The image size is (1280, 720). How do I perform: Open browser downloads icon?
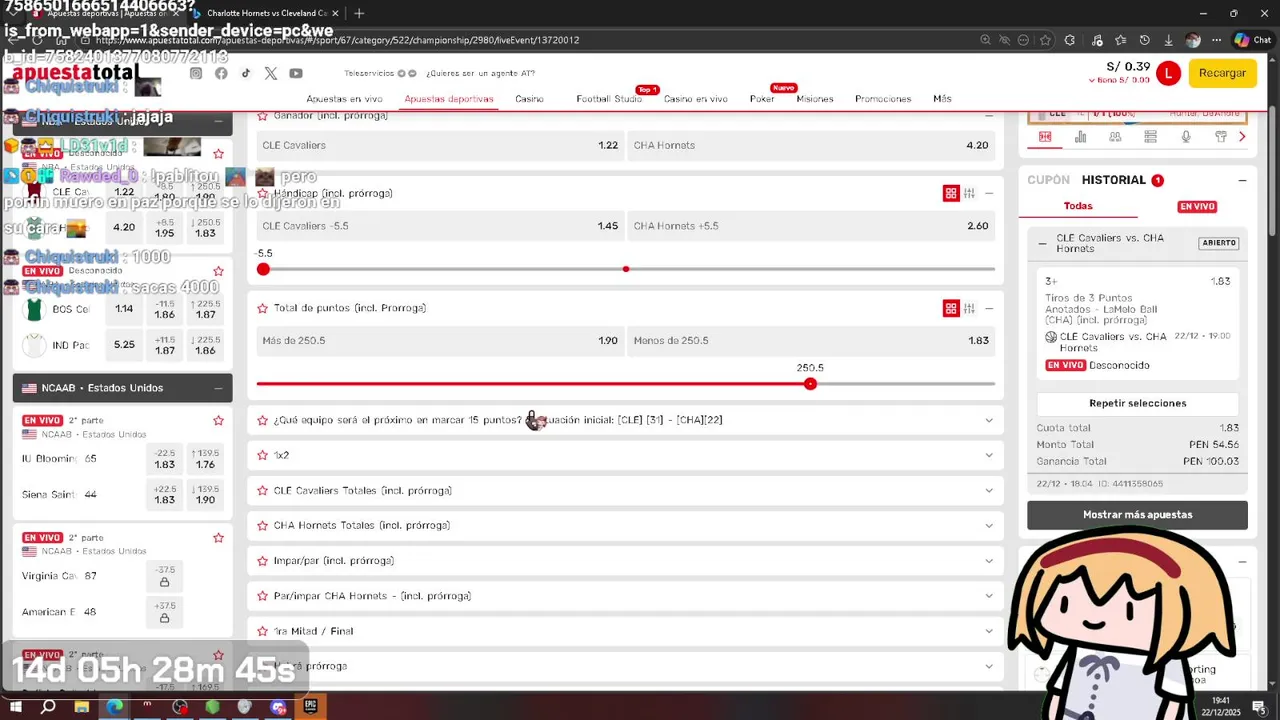click(x=1168, y=40)
